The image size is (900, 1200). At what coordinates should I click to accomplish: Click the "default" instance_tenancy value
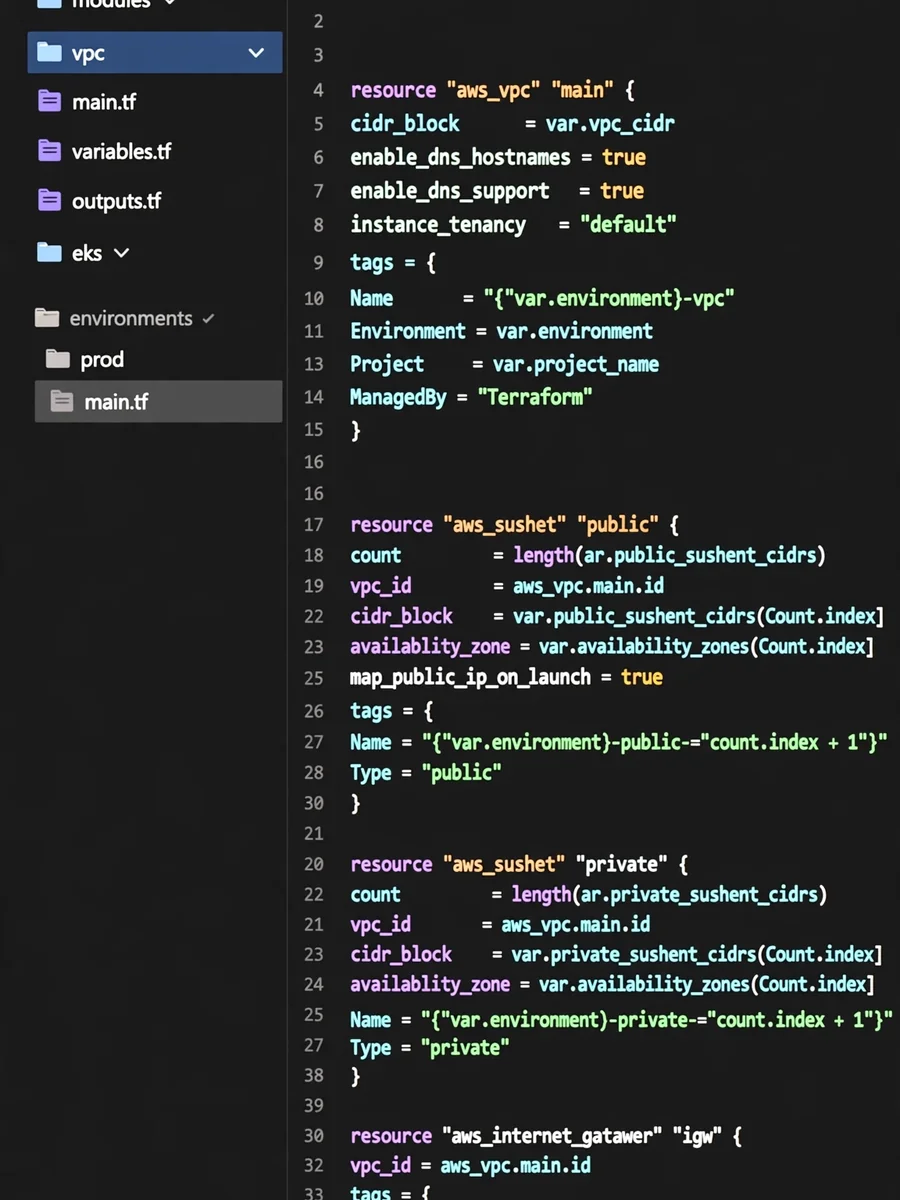pyautogui.click(x=629, y=224)
